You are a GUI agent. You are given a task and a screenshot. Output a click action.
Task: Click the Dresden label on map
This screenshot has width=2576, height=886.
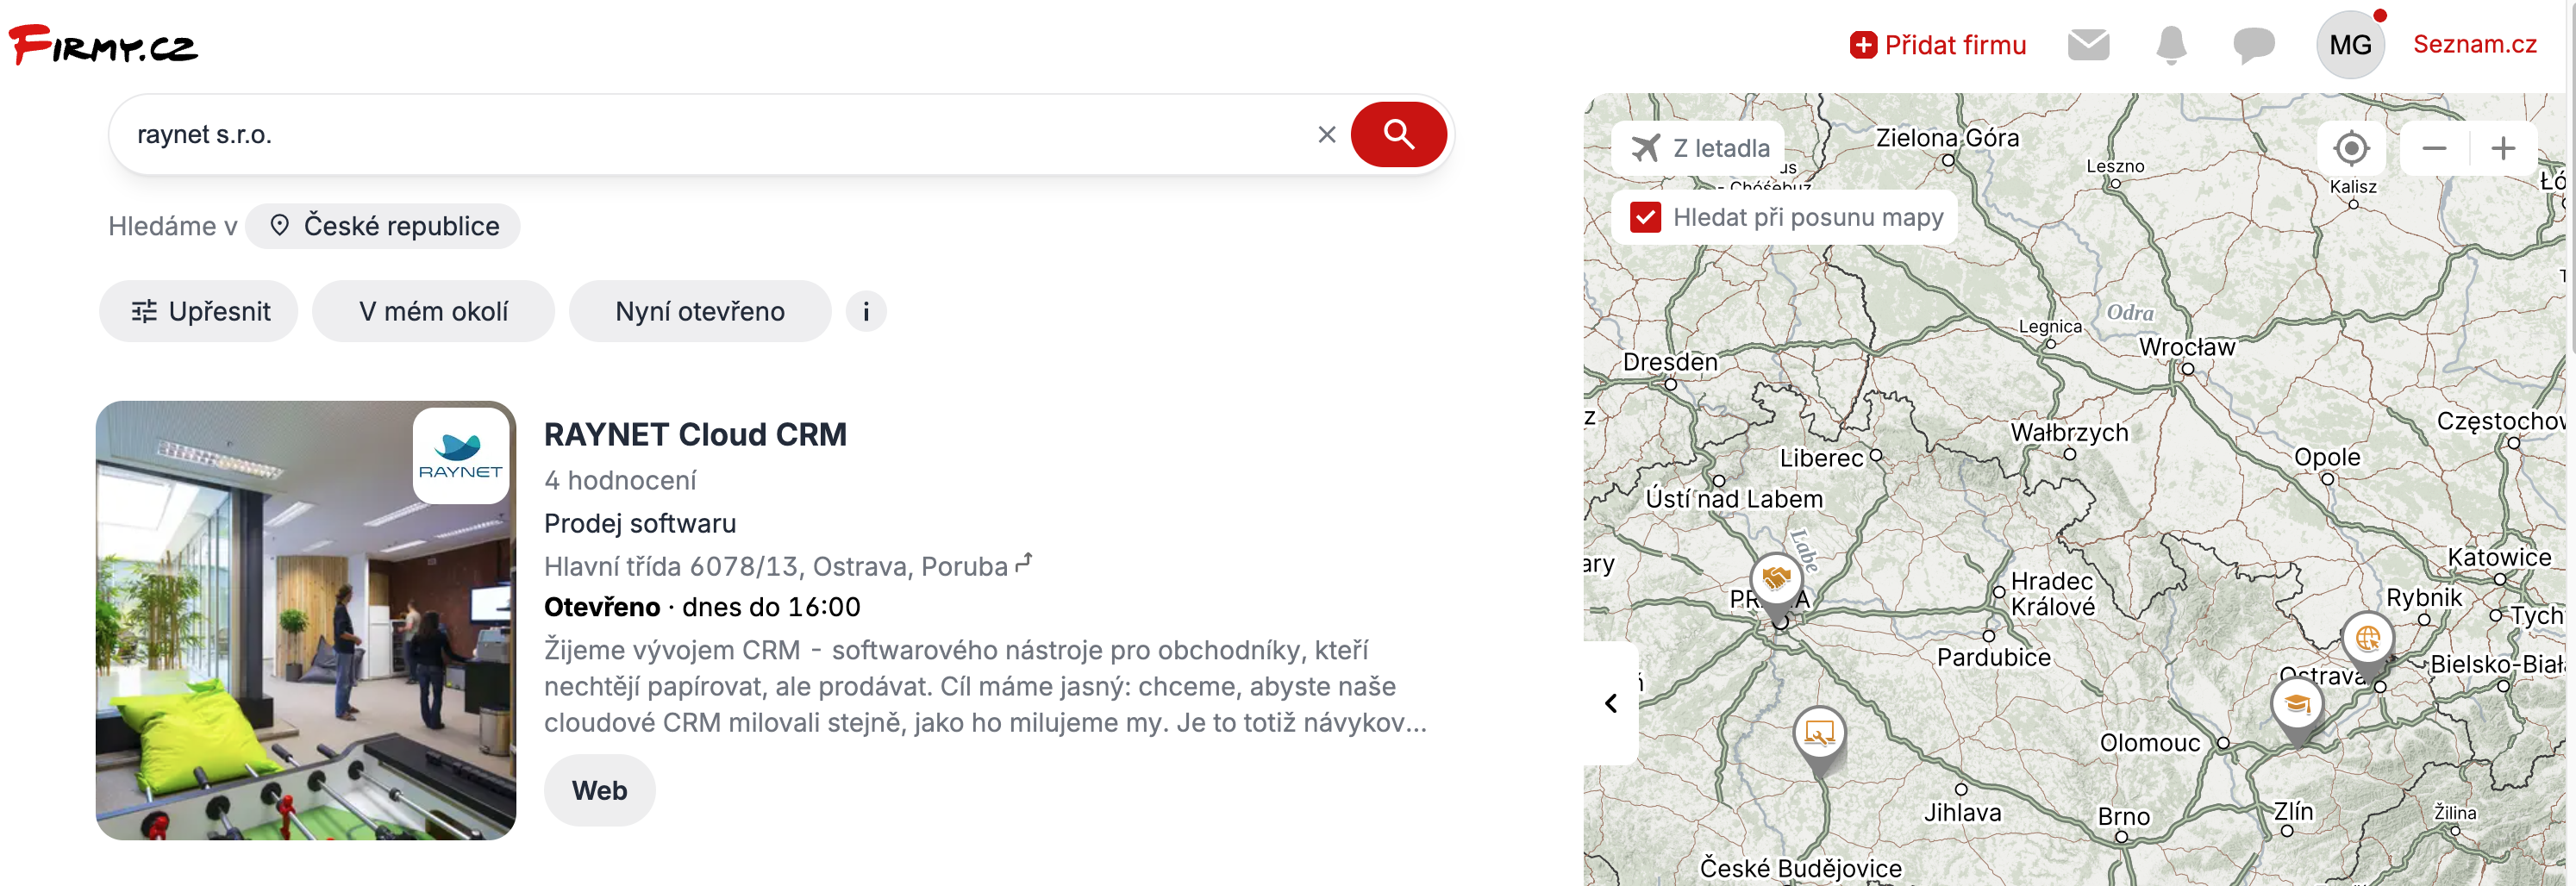tap(1669, 362)
